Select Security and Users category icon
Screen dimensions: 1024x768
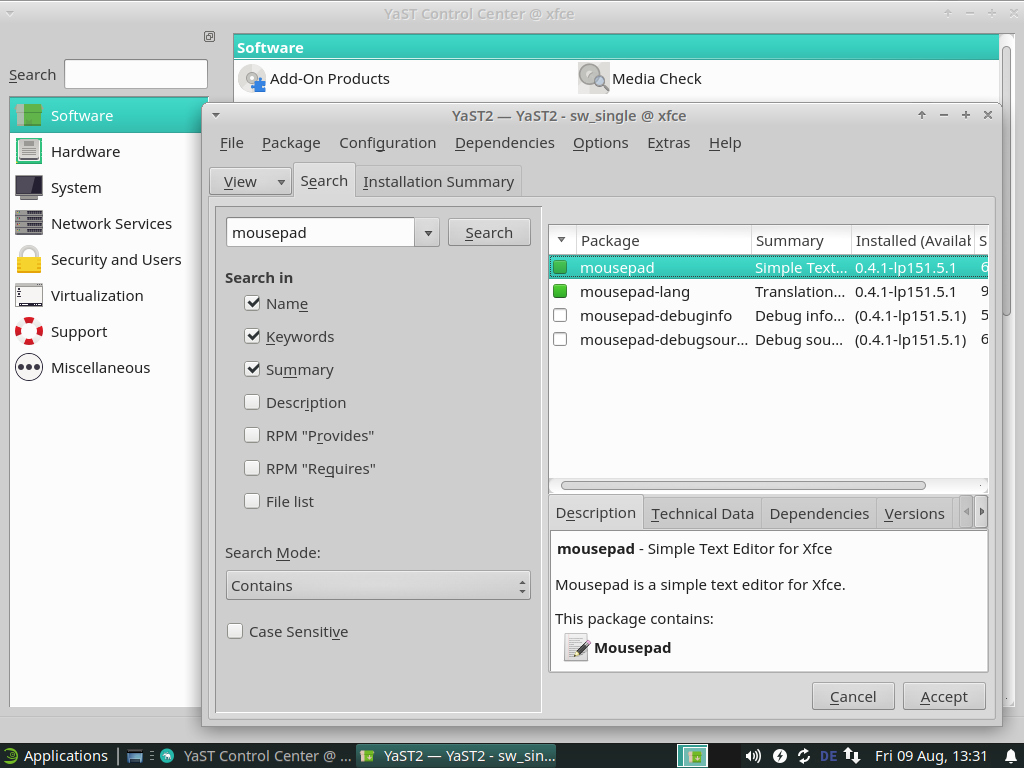[29, 260]
